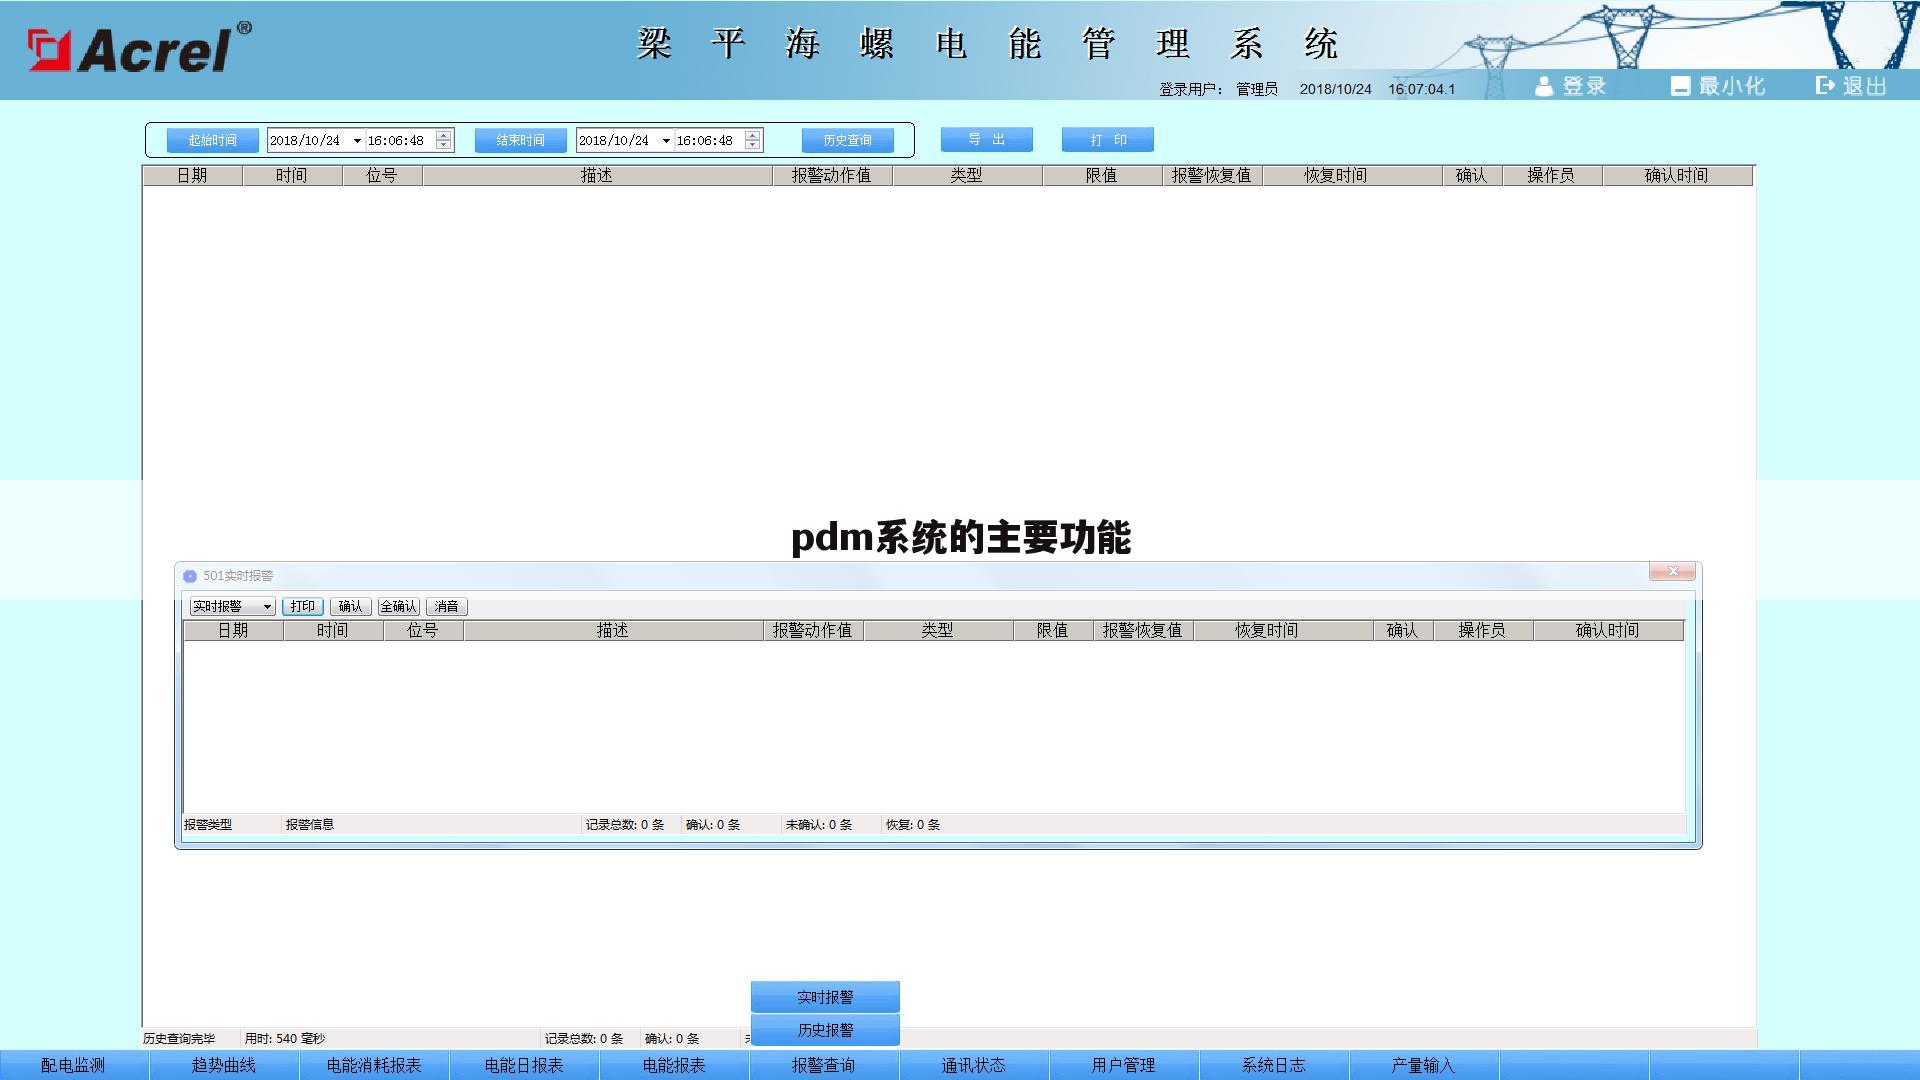
Task: Sort main table by 日期 column
Action: 192,176
